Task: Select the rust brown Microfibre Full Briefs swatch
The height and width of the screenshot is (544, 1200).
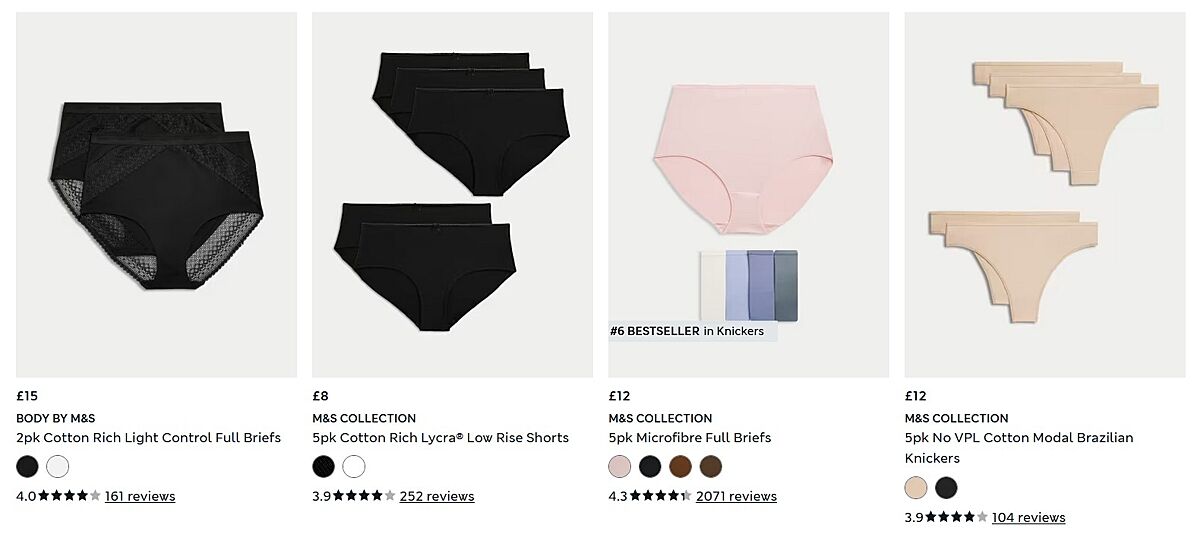Action: point(680,466)
